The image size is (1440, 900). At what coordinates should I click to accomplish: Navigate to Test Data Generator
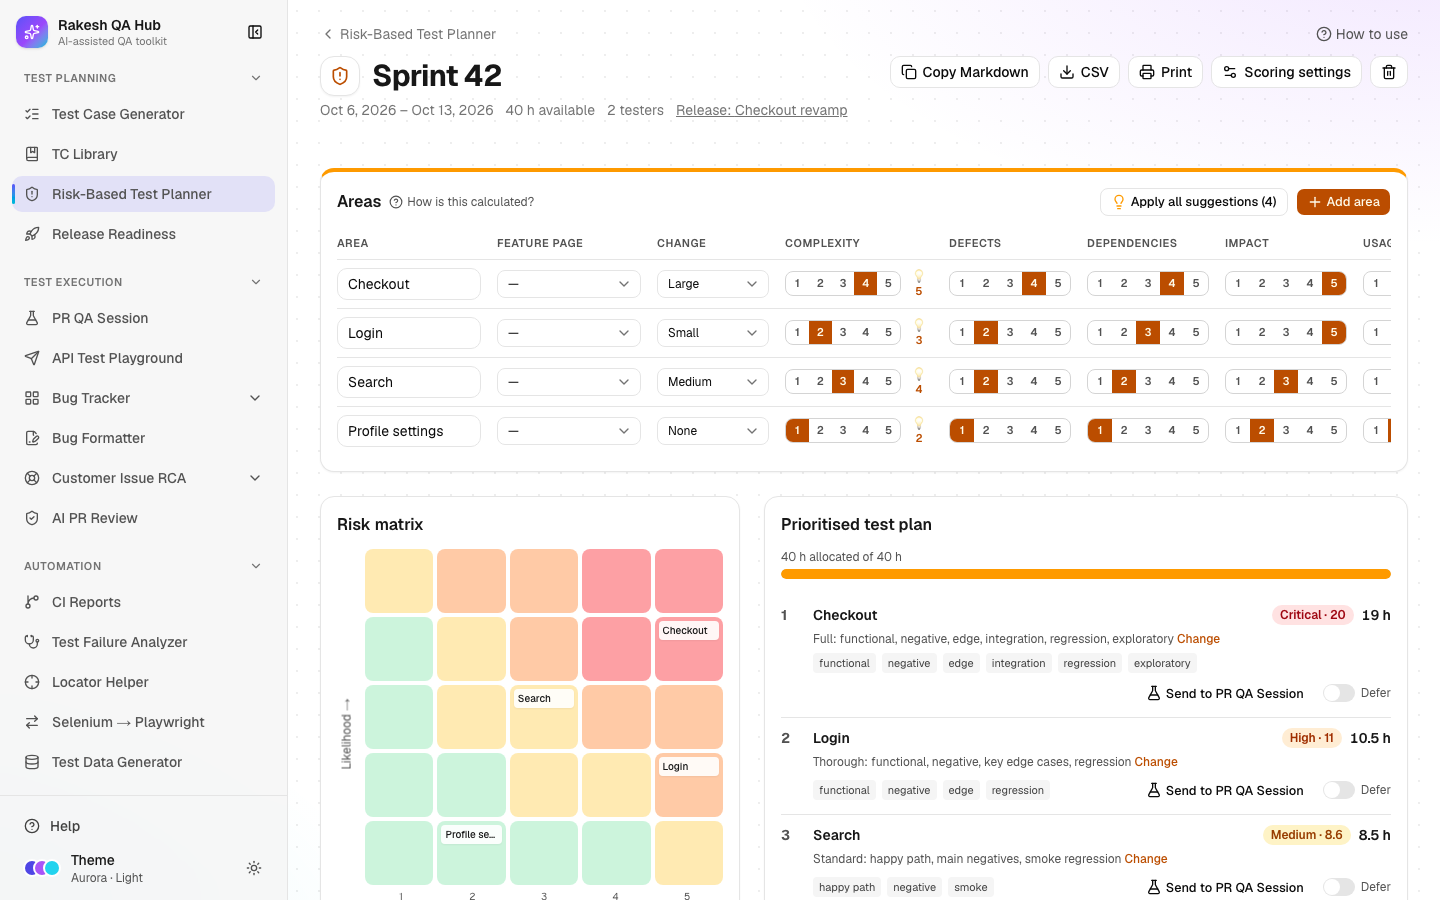[143, 762]
